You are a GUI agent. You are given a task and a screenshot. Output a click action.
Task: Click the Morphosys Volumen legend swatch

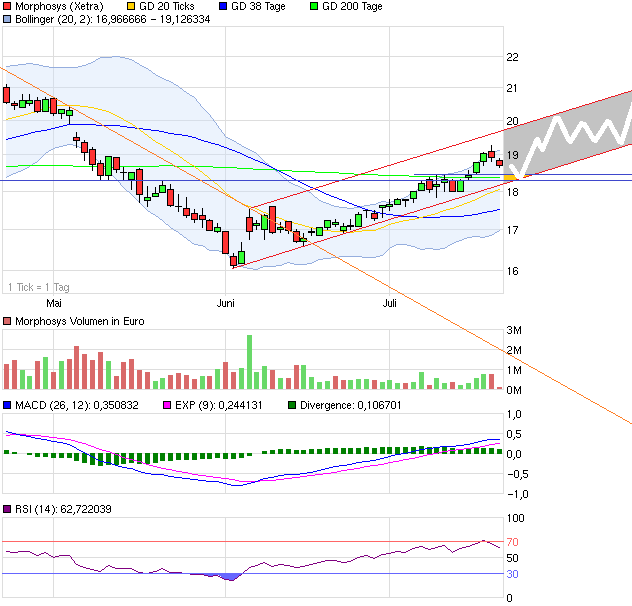tap(7, 321)
